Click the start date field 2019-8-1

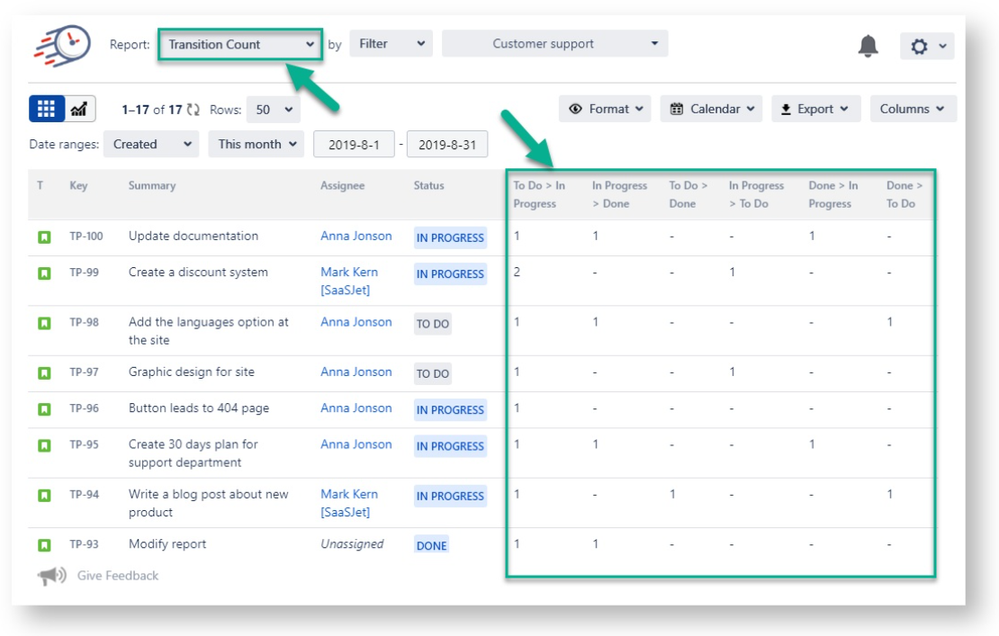tap(354, 145)
